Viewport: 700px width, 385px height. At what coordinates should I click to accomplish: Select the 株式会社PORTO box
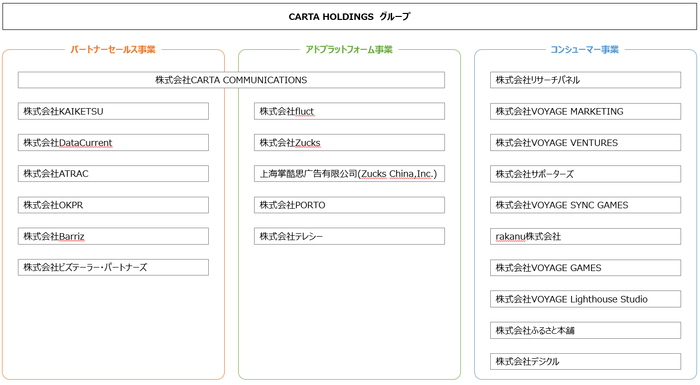point(350,205)
